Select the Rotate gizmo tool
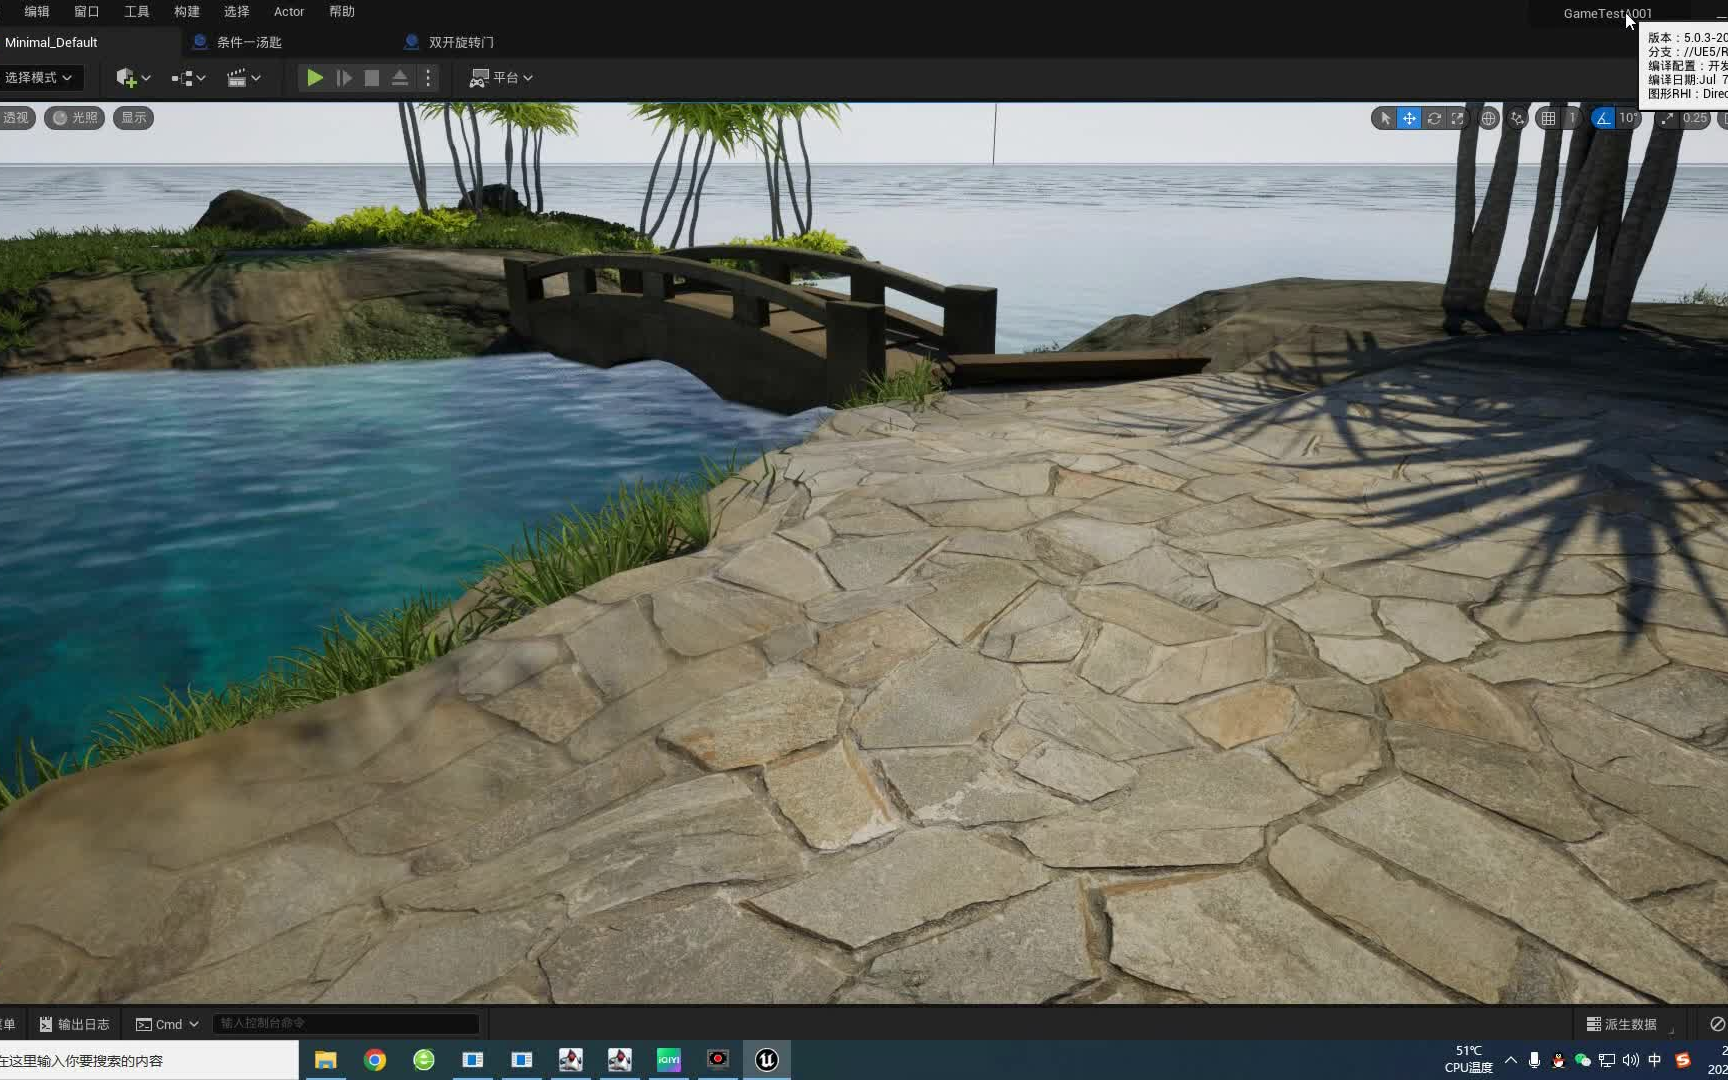Viewport: 1728px width, 1080px height. point(1434,118)
